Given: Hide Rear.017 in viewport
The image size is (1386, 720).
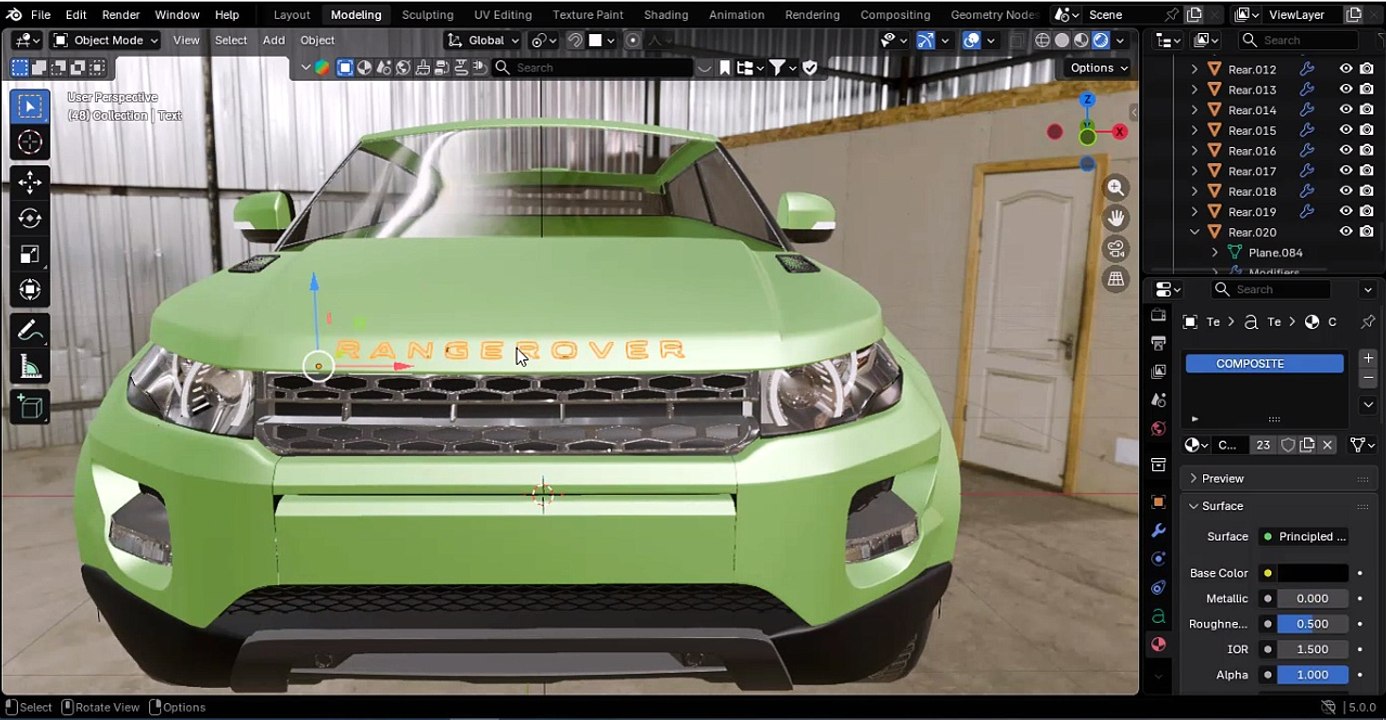Looking at the screenshot, I should pyautogui.click(x=1346, y=171).
